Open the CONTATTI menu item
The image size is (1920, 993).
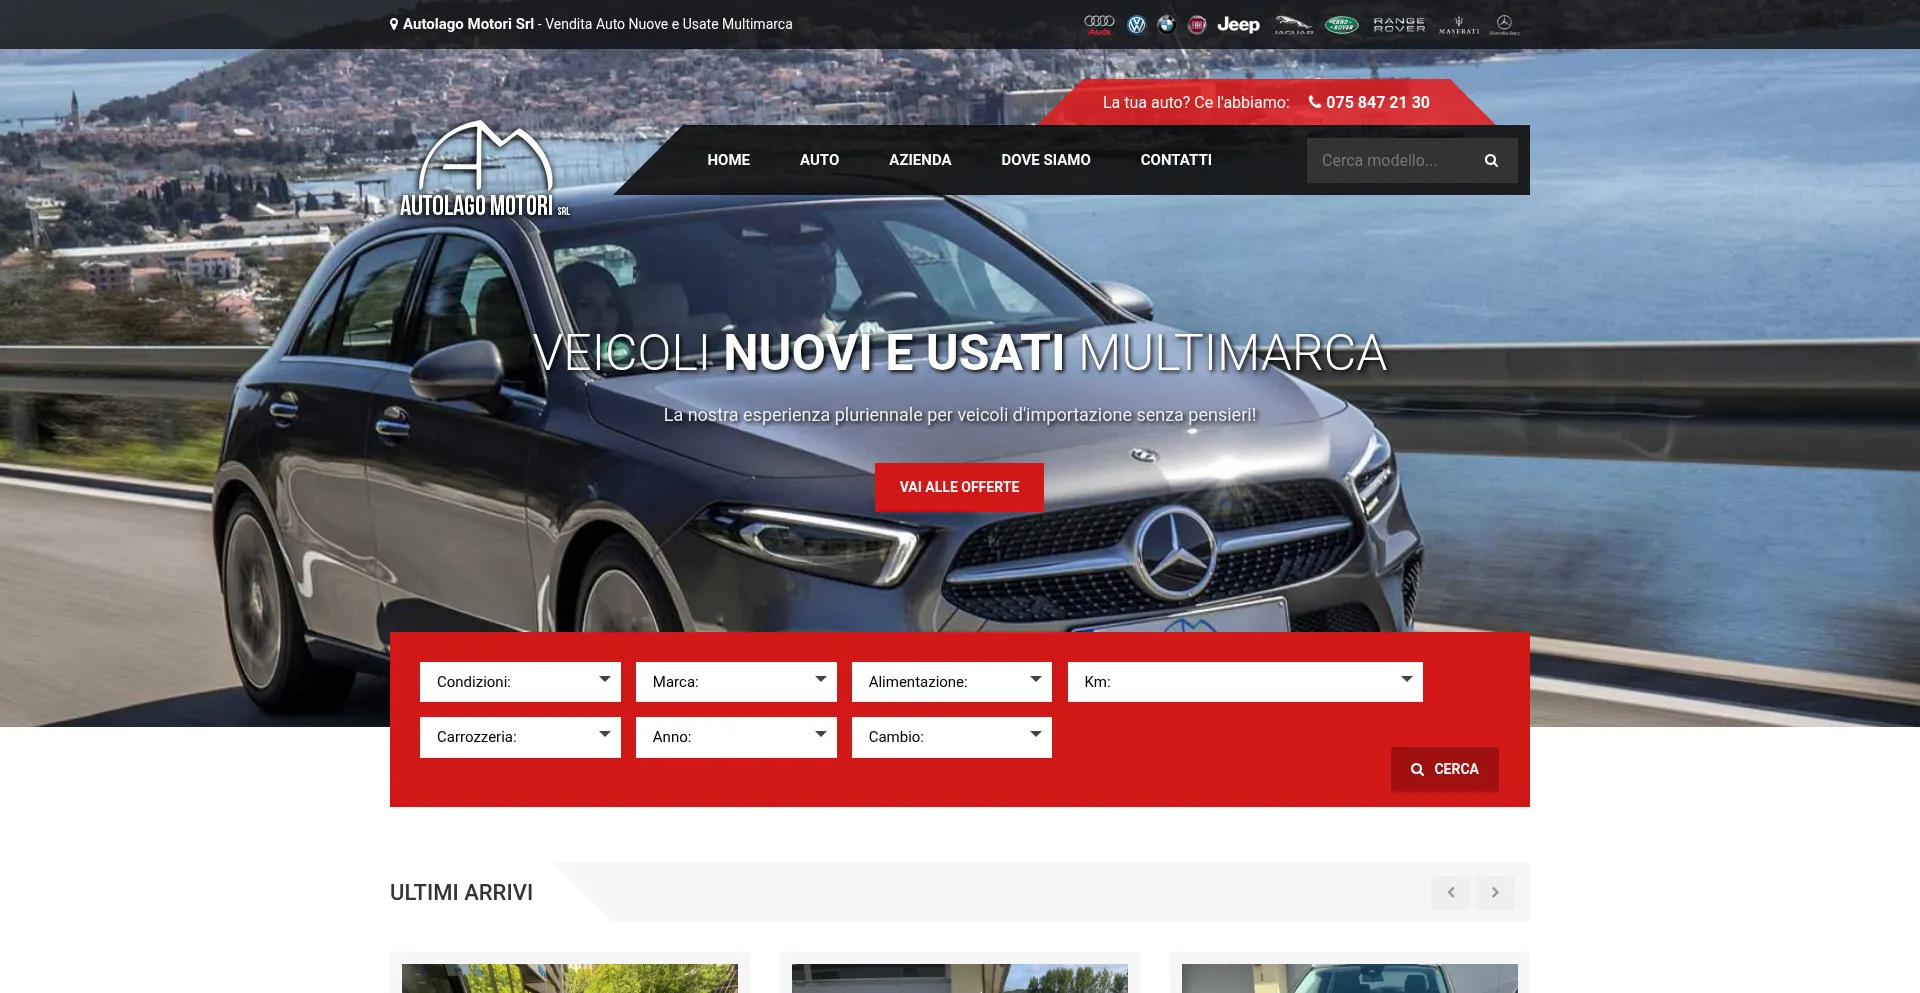click(x=1176, y=160)
